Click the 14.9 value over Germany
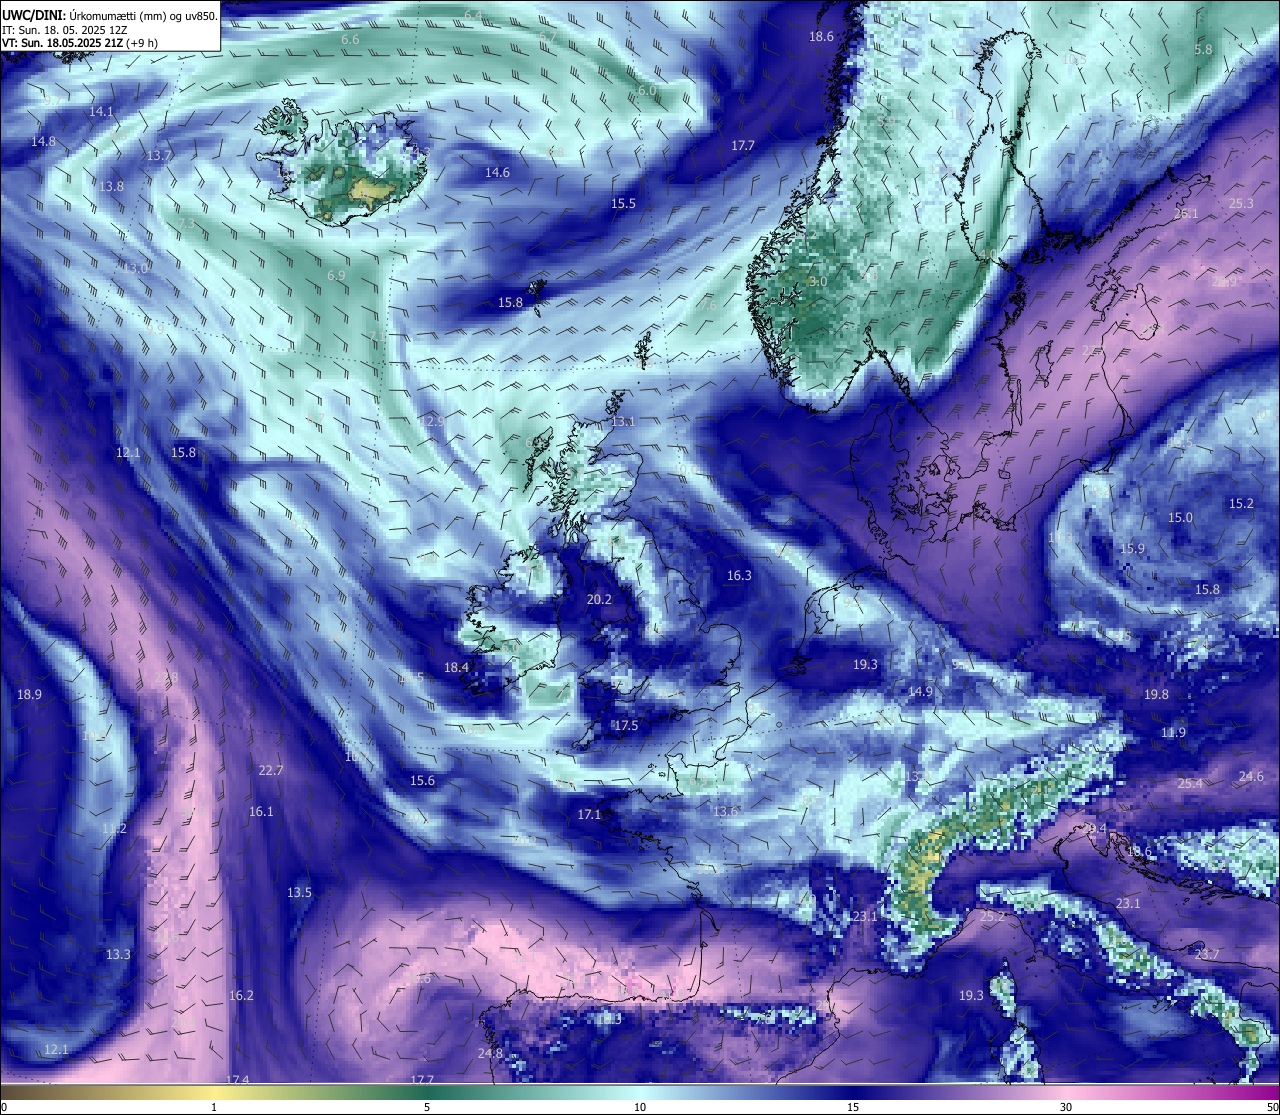 pyautogui.click(x=920, y=691)
